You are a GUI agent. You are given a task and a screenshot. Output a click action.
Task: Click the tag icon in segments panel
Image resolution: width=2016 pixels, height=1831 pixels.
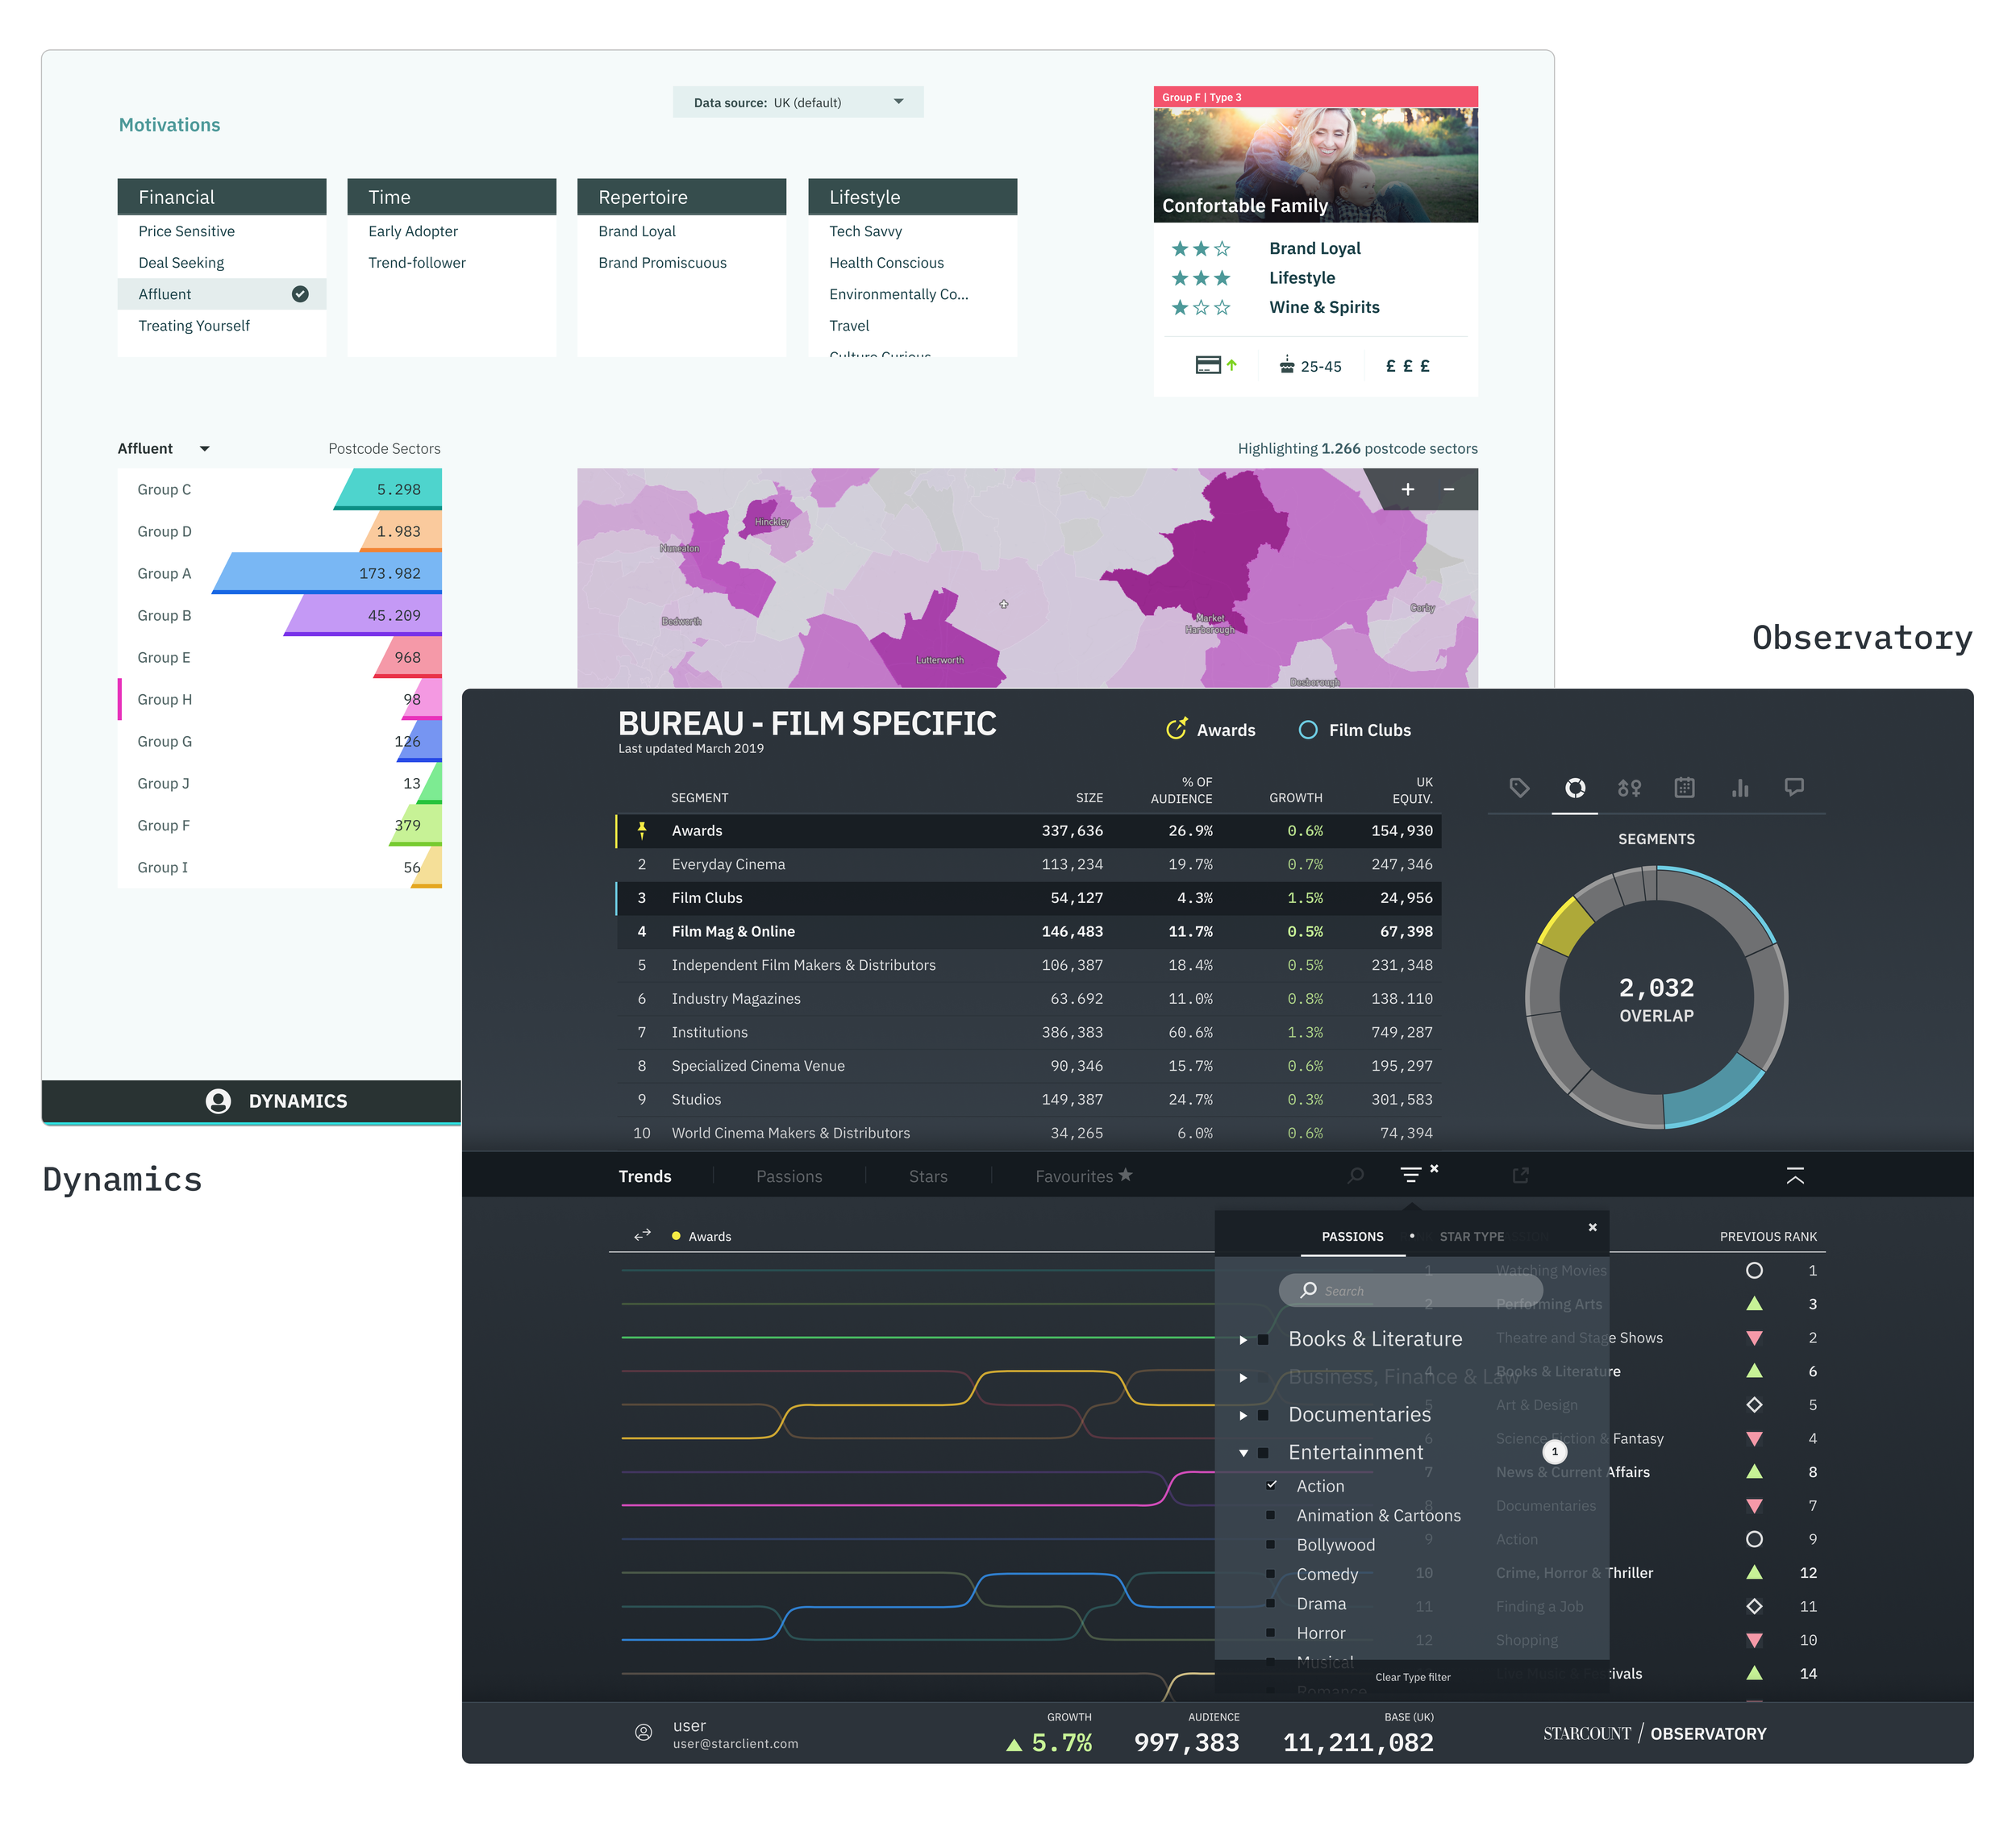pos(1519,788)
